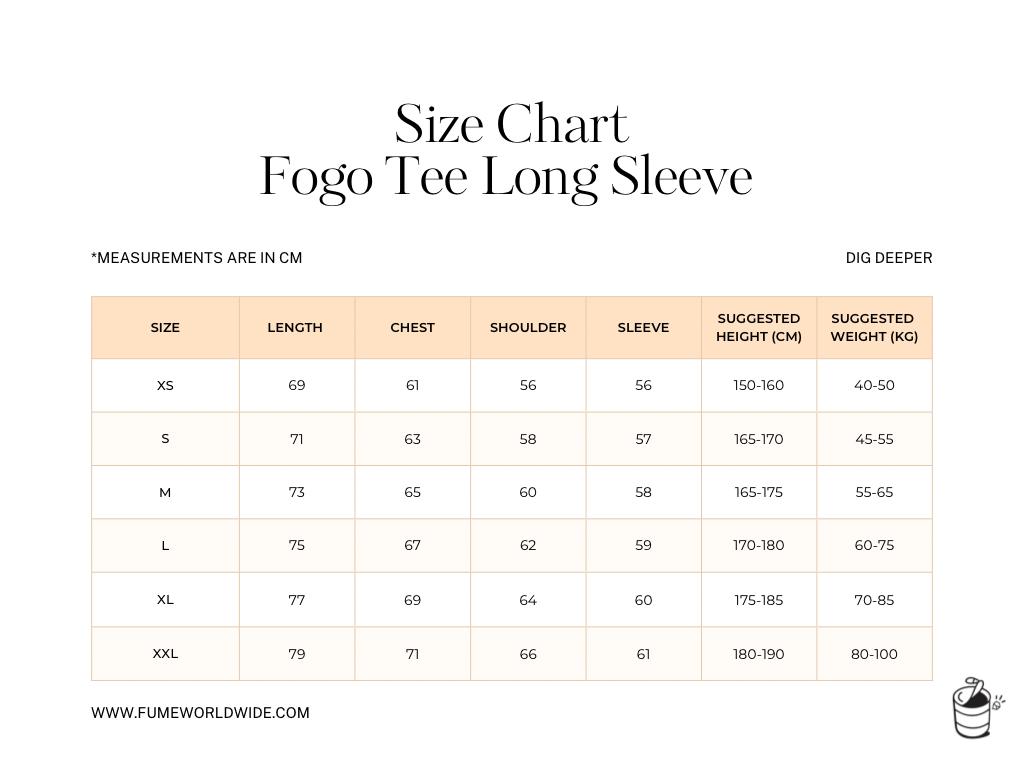1024x768 pixels.
Task: Click the Fogo Tee Long Sleeve subtitle
Action: (506, 178)
